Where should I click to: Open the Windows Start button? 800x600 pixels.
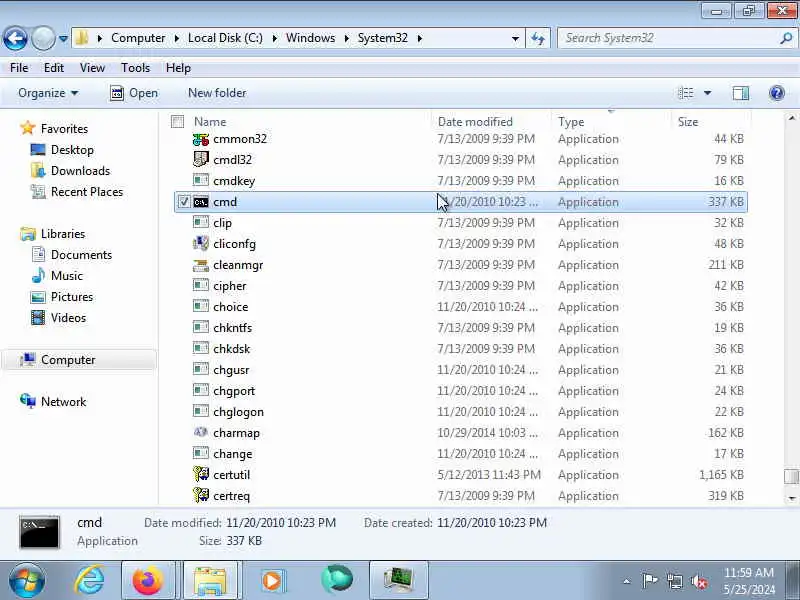27,580
